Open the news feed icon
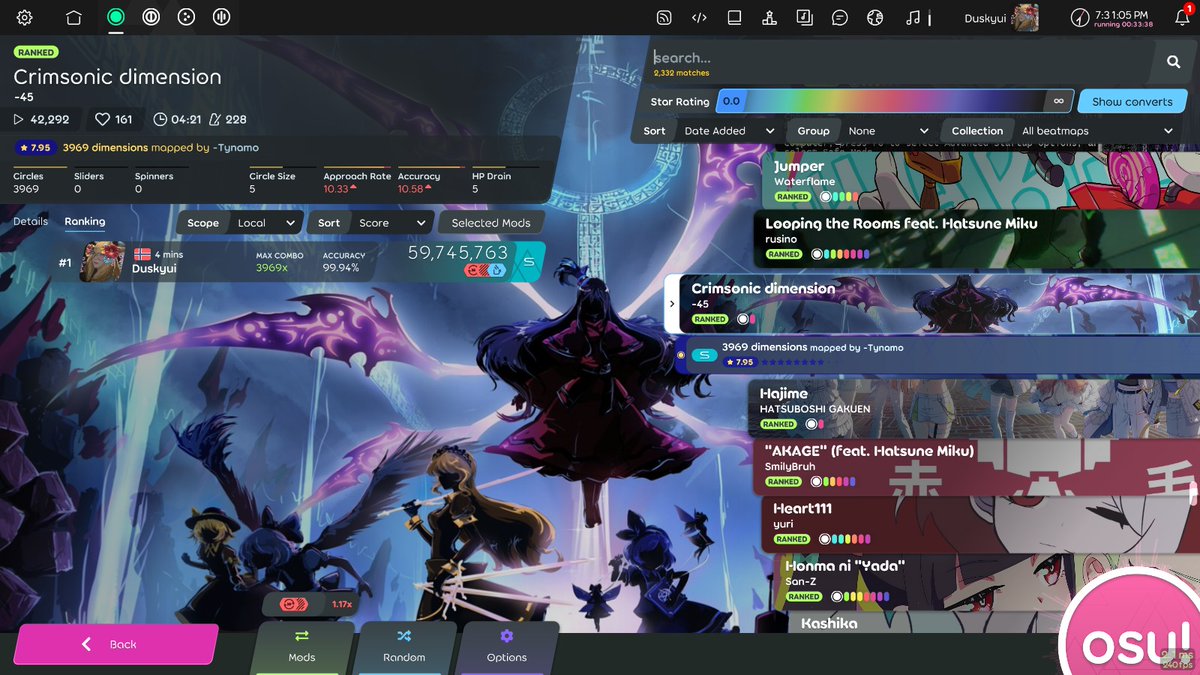The width and height of the screenshot is (1200, 675). pyautogui.click(x=663, y=17)
